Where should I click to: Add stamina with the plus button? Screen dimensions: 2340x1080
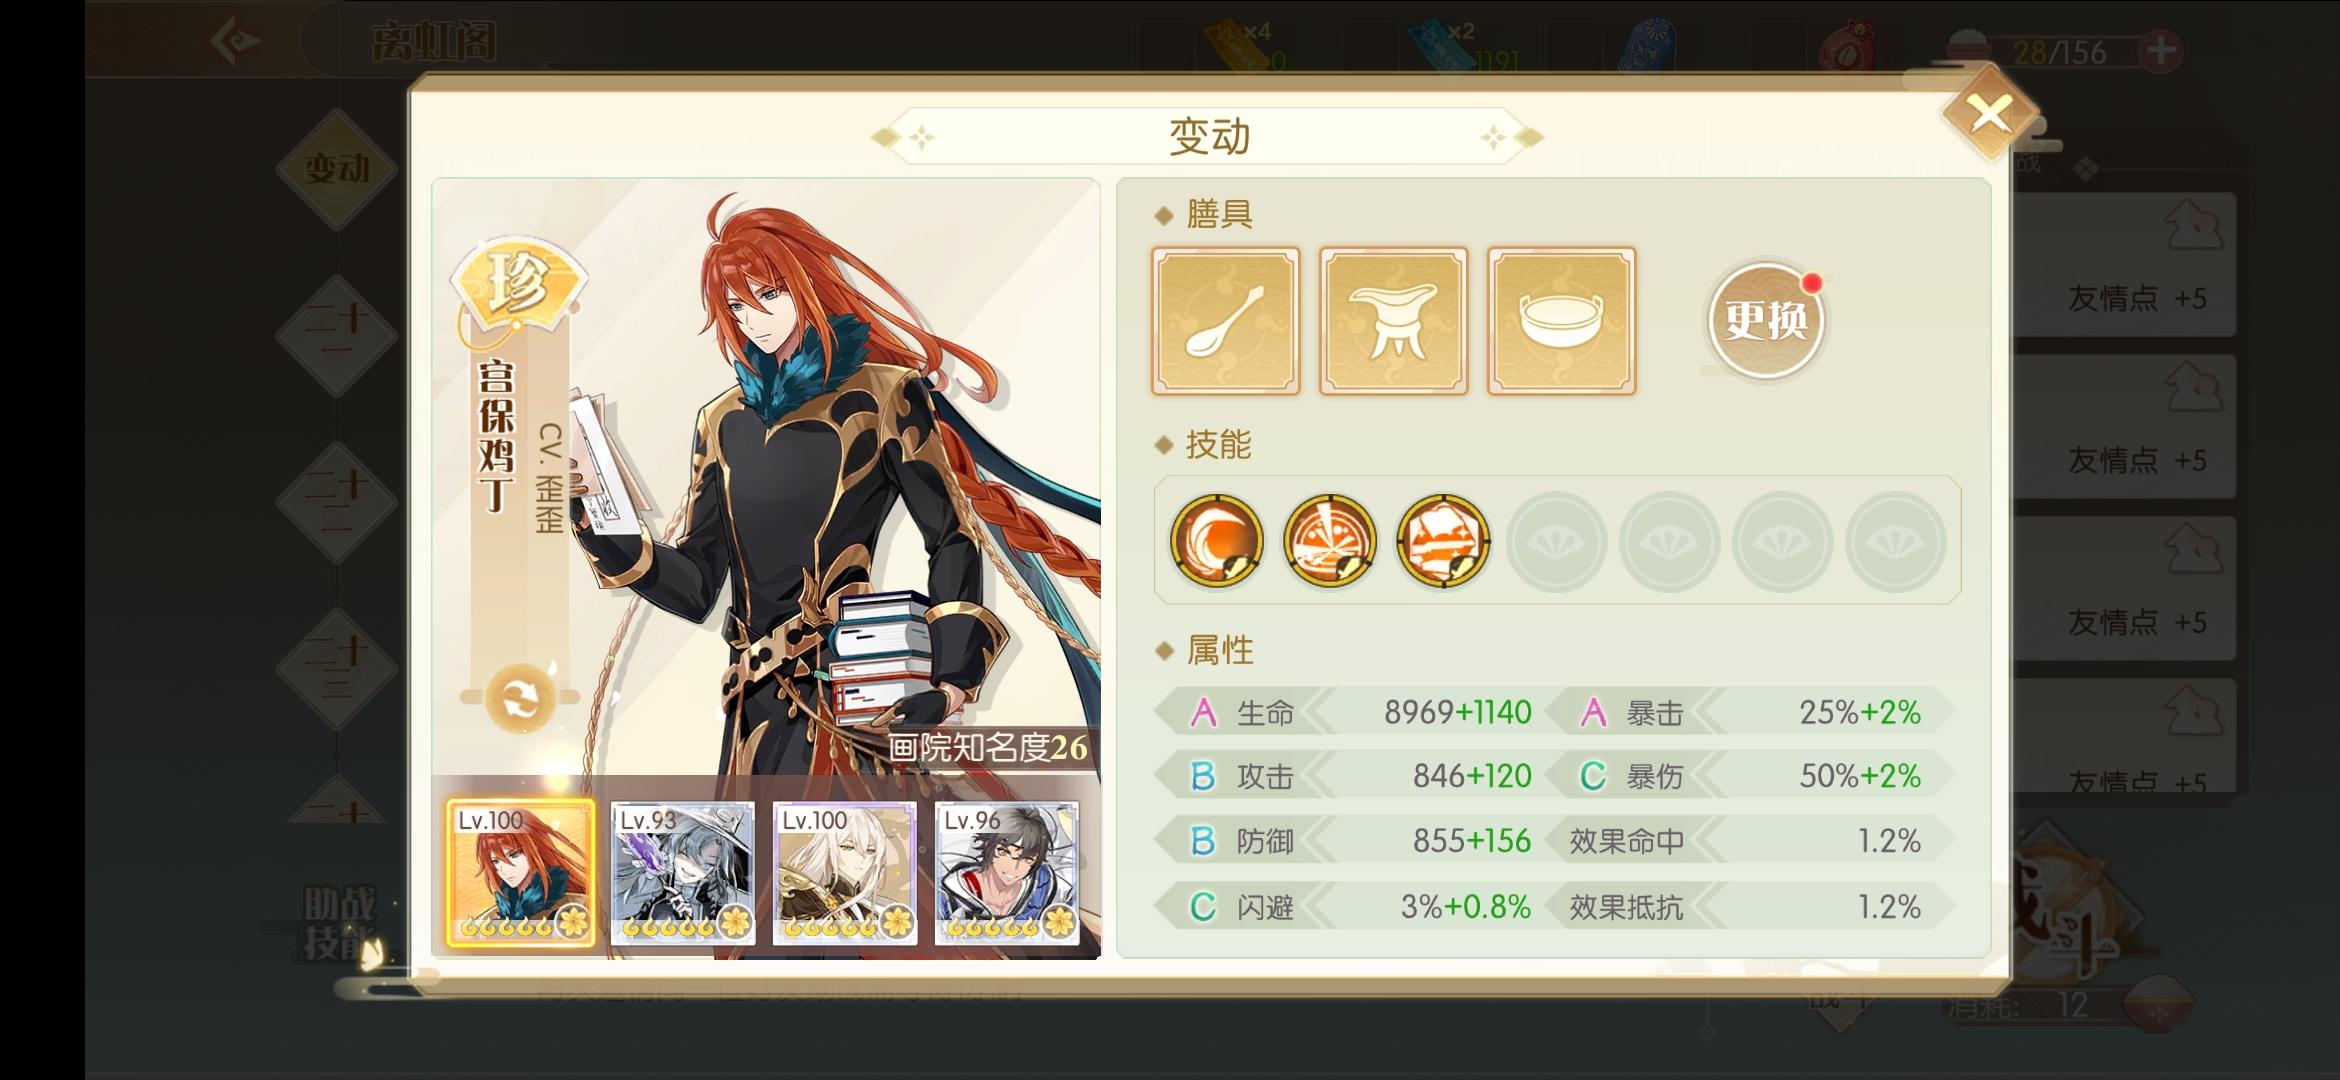[x=2160, y=51]
